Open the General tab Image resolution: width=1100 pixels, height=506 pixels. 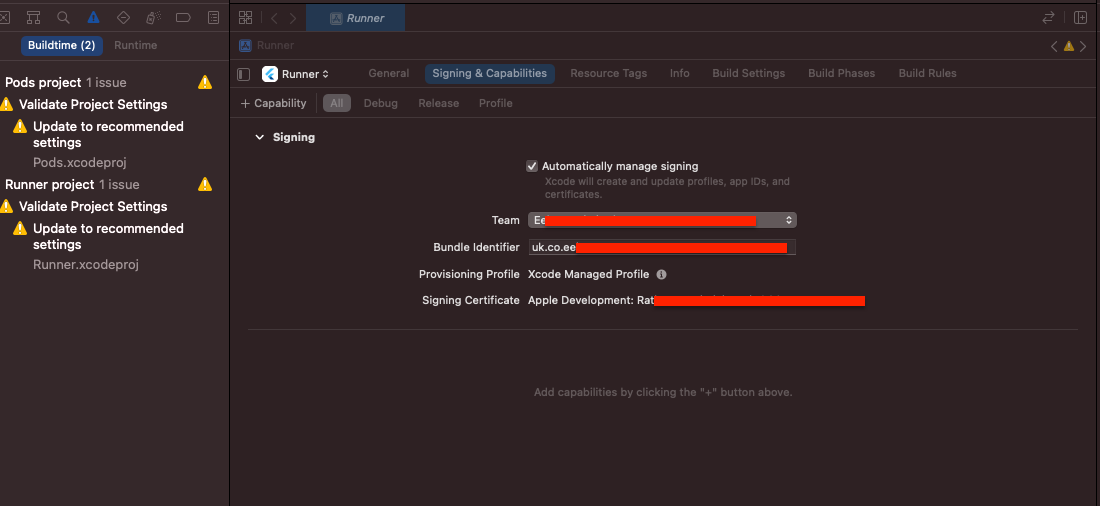click(x=389, y=74)
